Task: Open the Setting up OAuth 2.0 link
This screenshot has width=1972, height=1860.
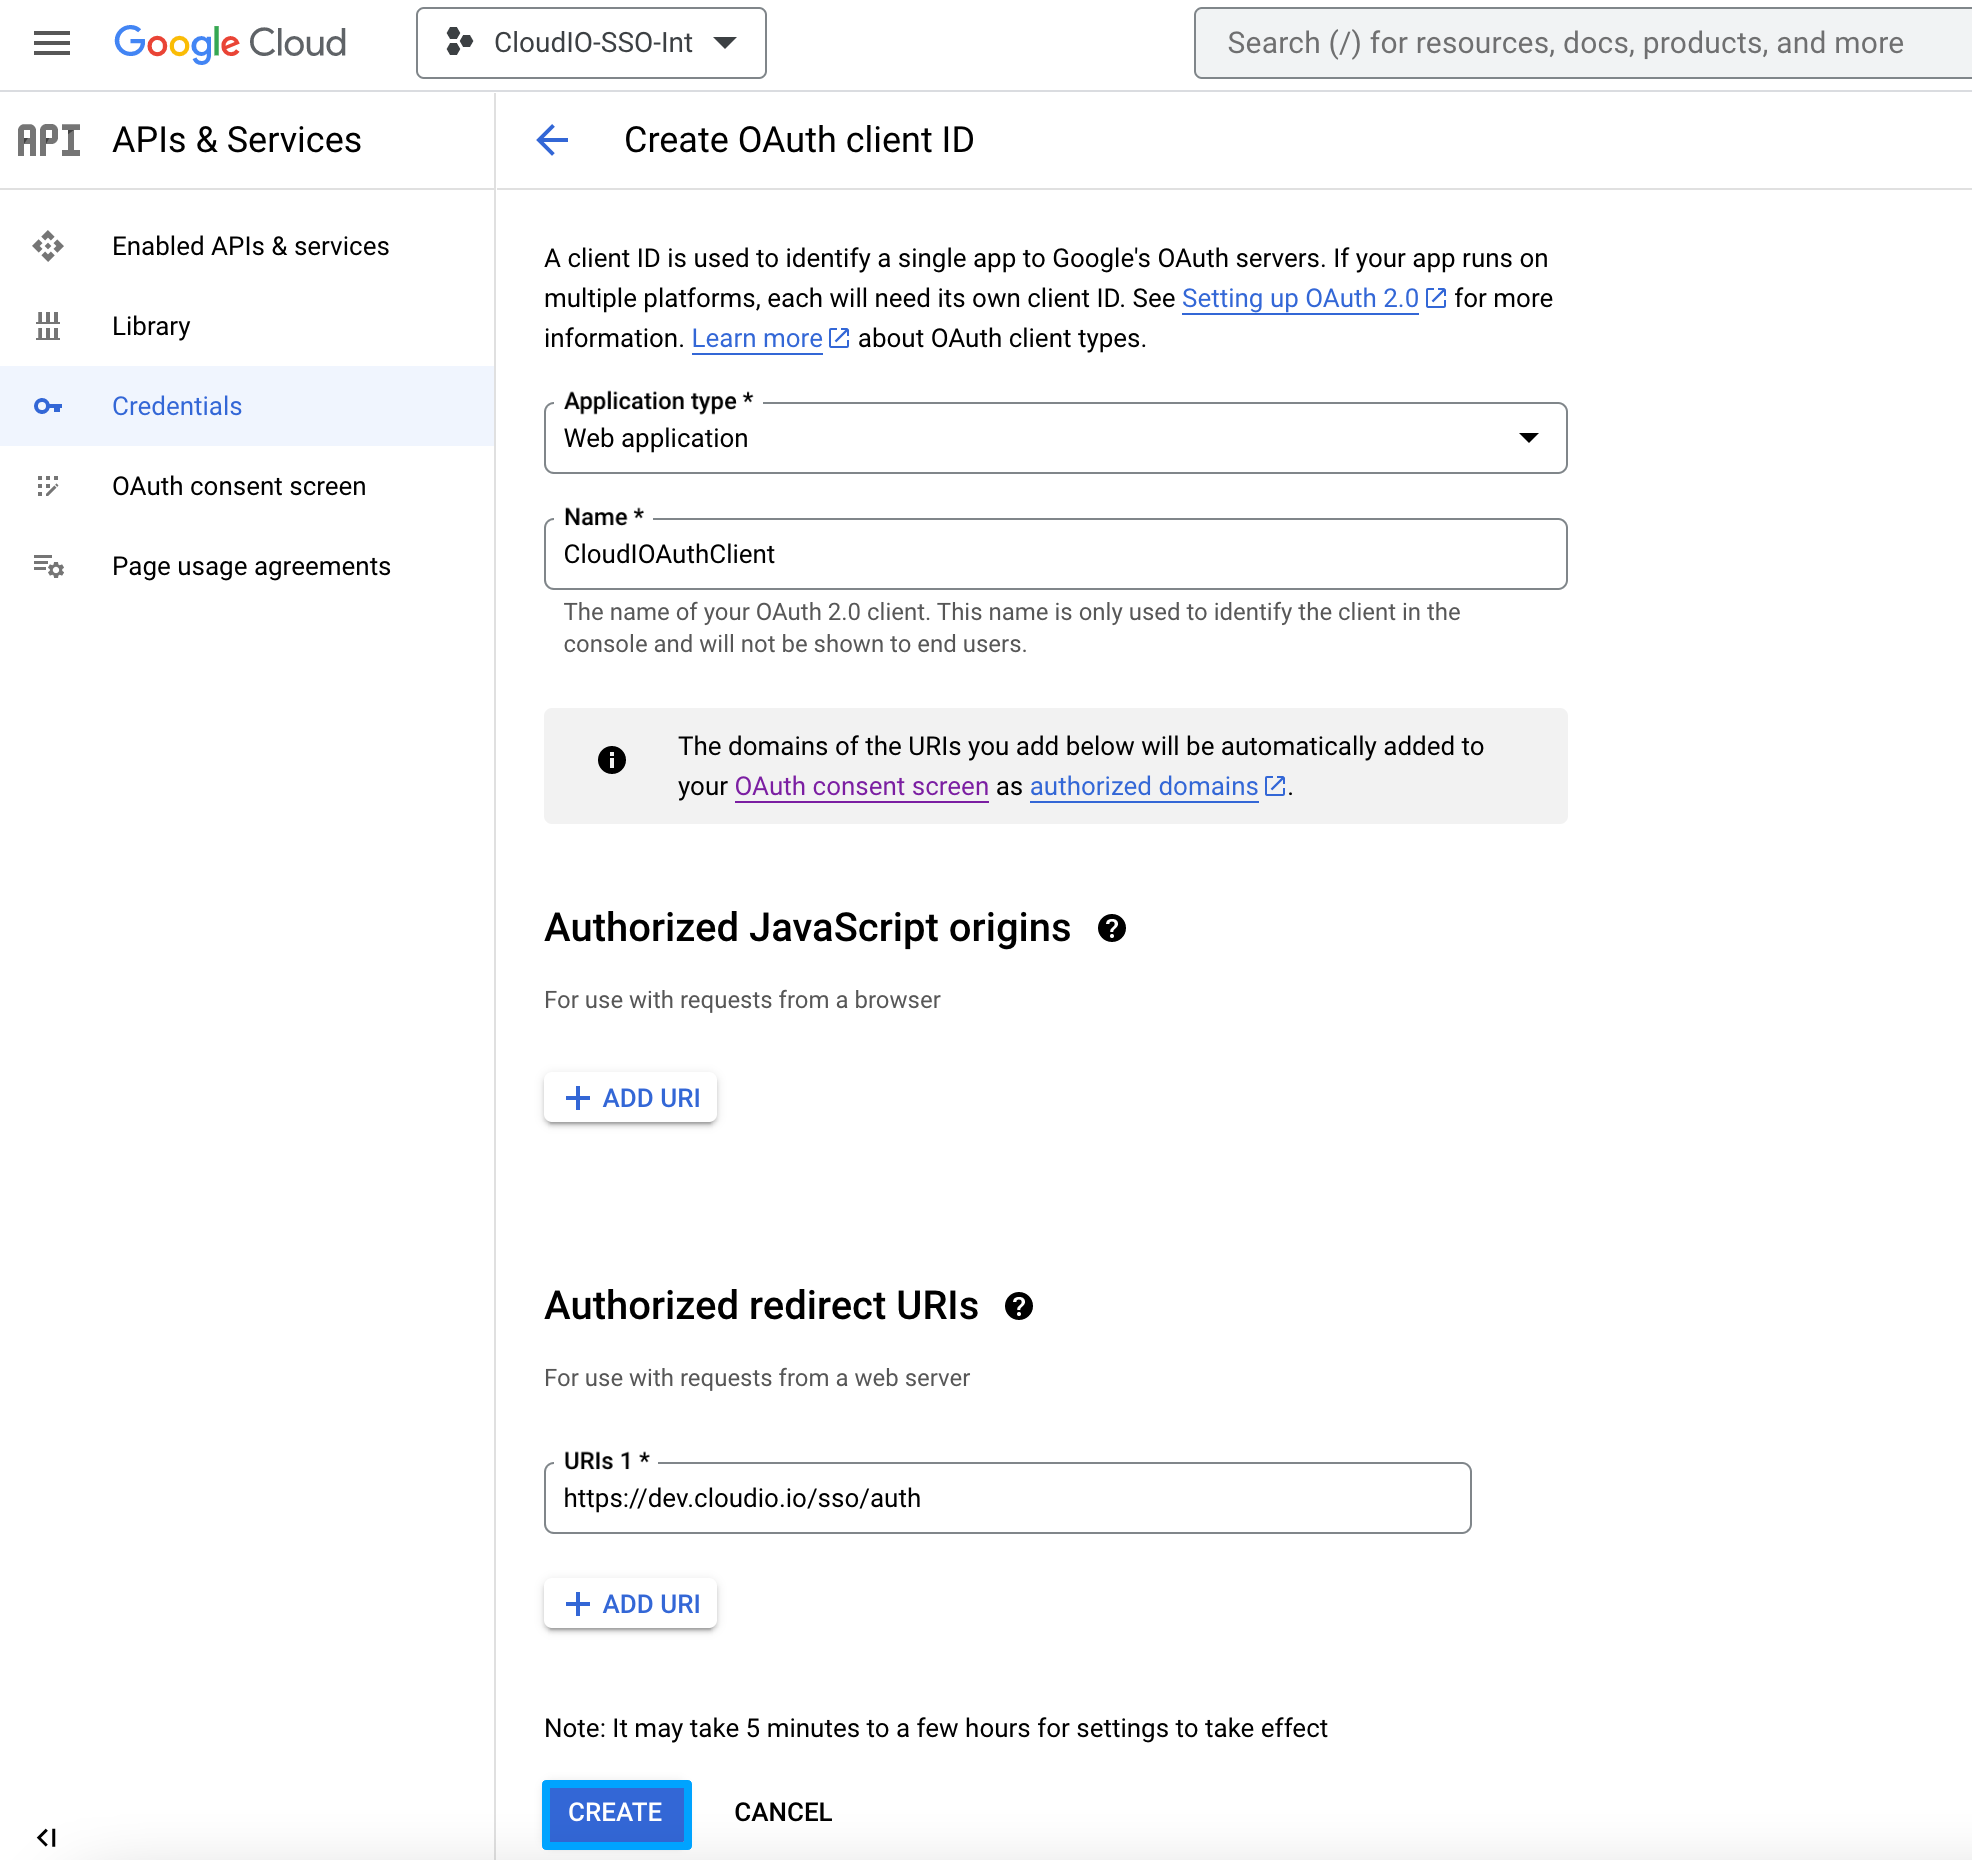Action: (x=1299, y=298)
